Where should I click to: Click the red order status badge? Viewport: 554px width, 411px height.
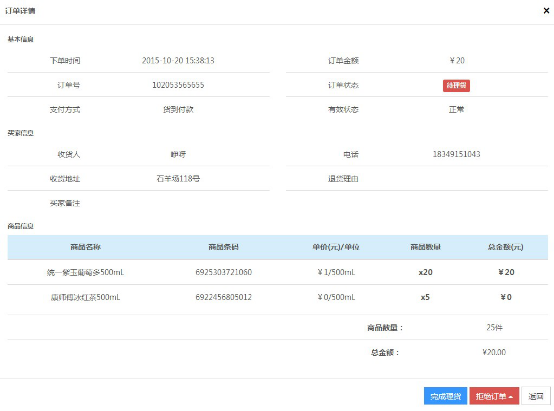pyautogui.click(x=456, y=85)
